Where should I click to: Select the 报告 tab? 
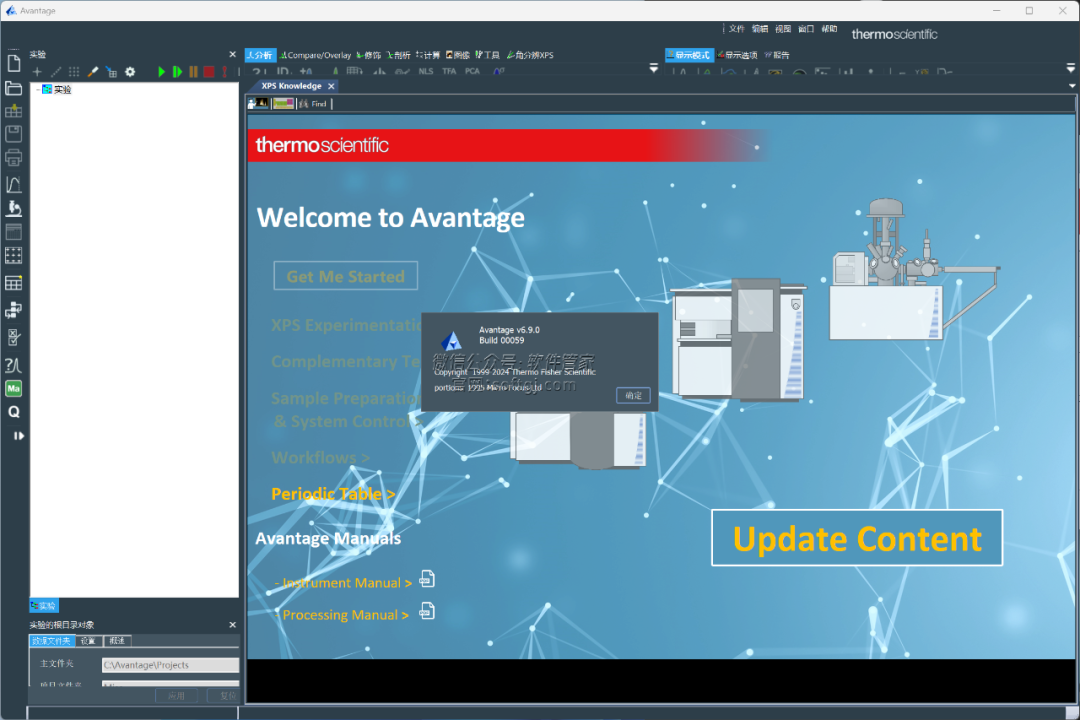[777, 55]
